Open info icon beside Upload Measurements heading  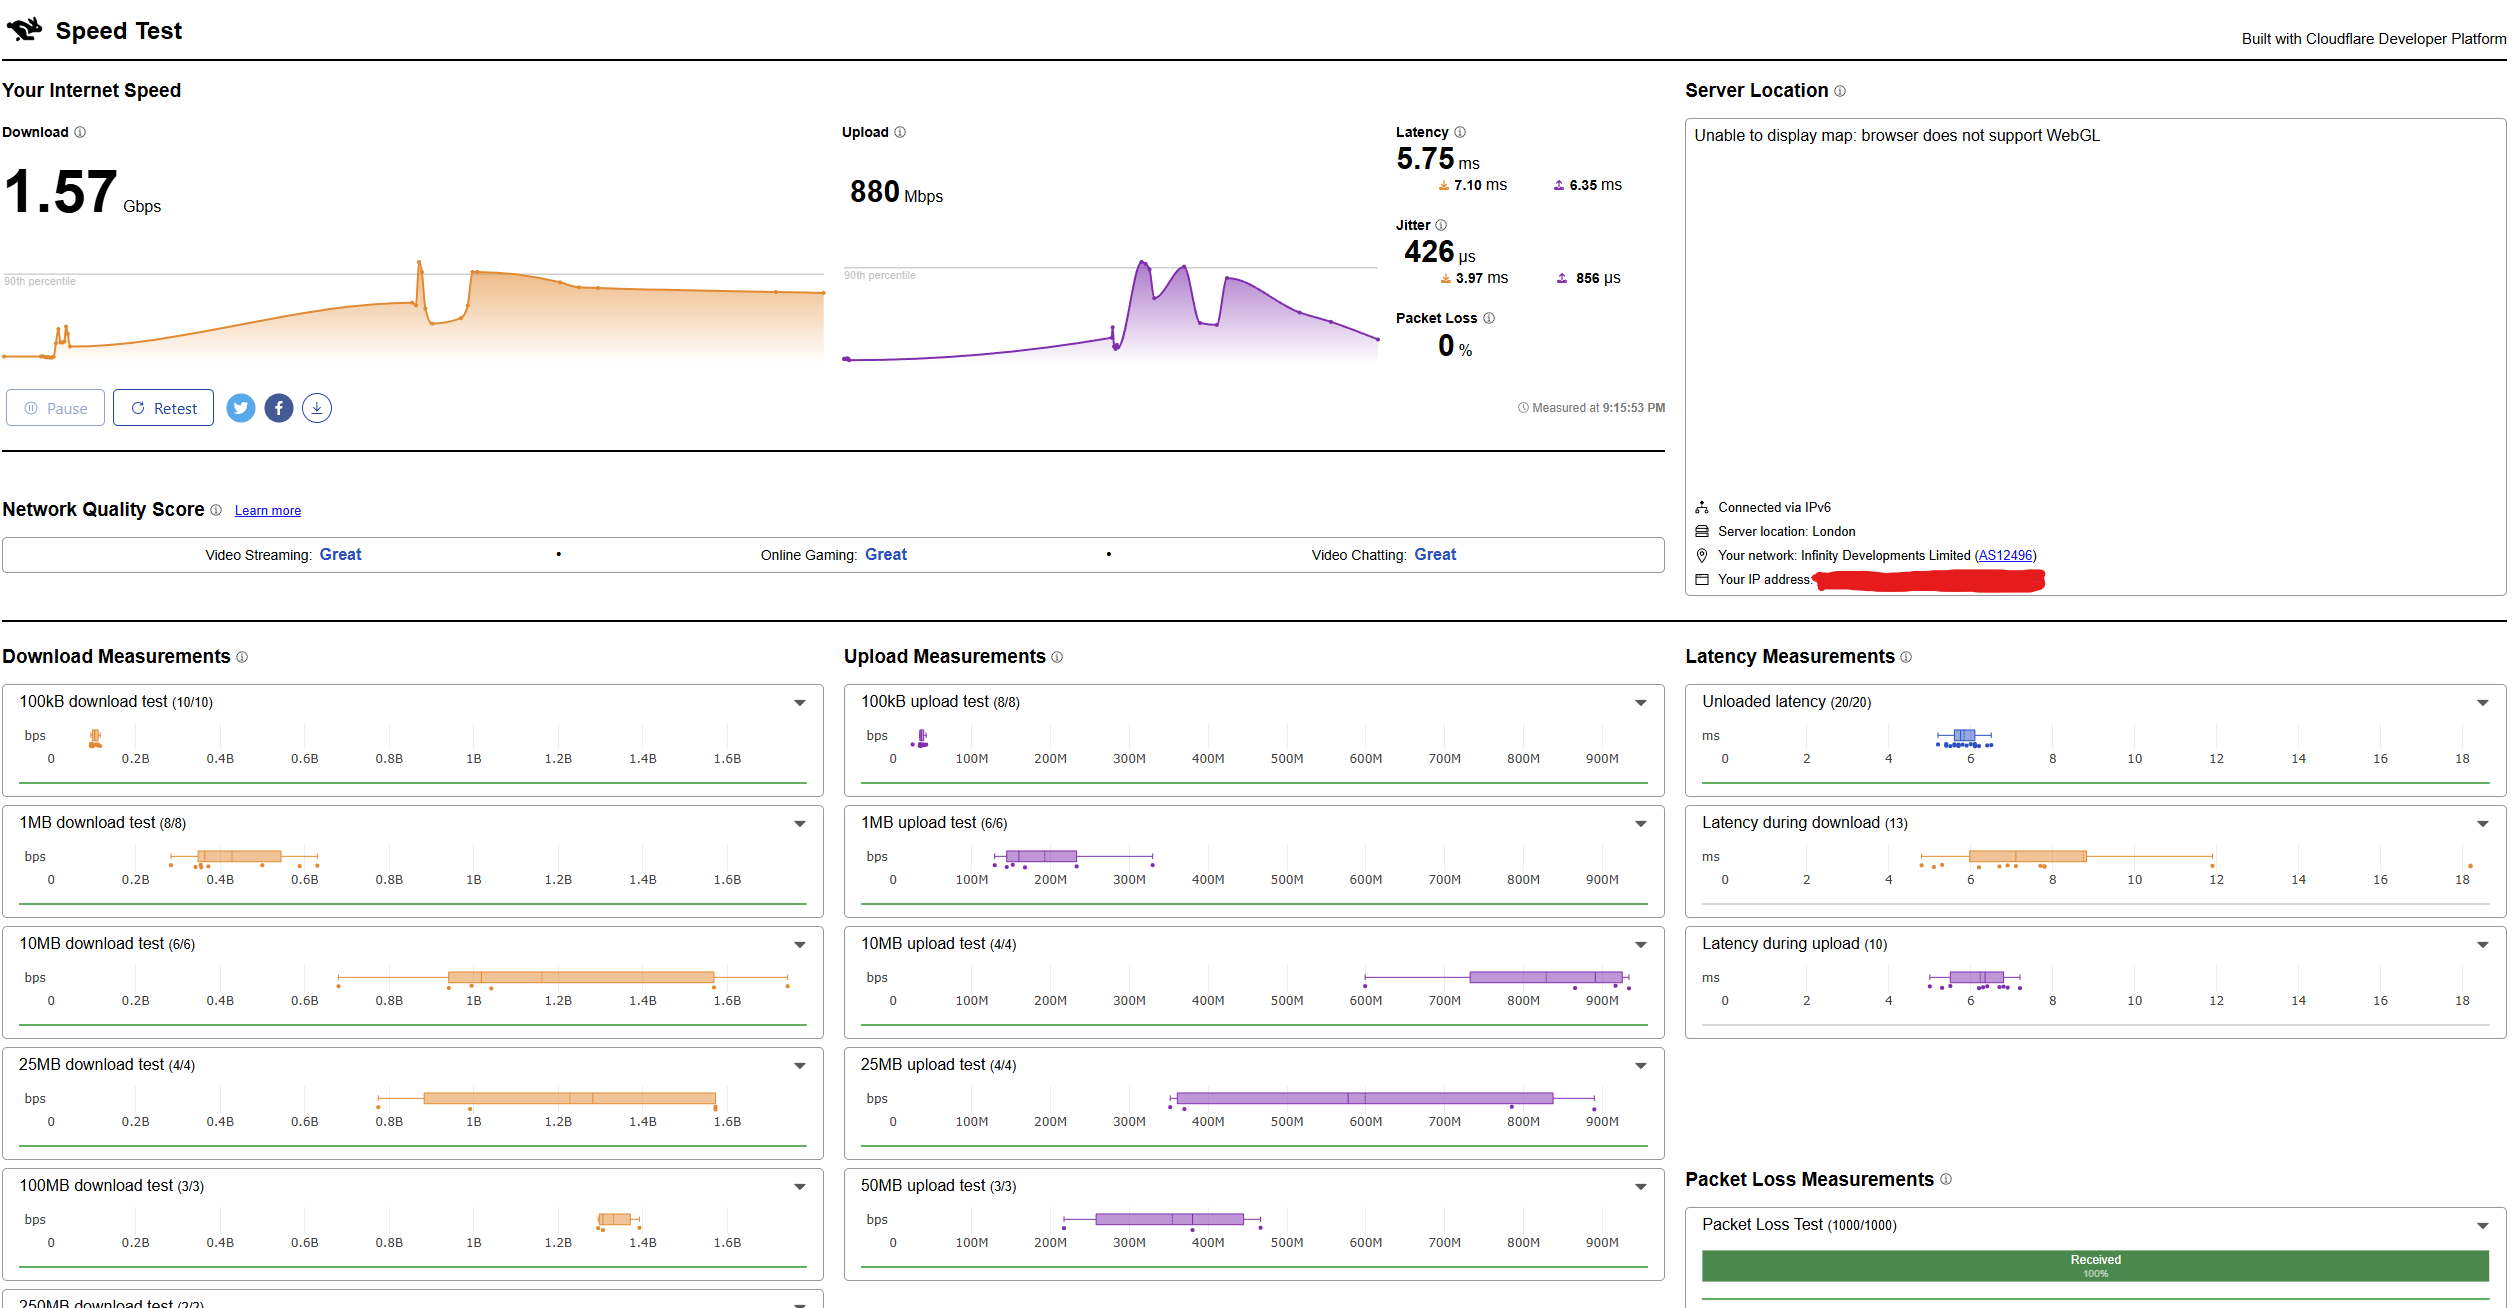1057,657
